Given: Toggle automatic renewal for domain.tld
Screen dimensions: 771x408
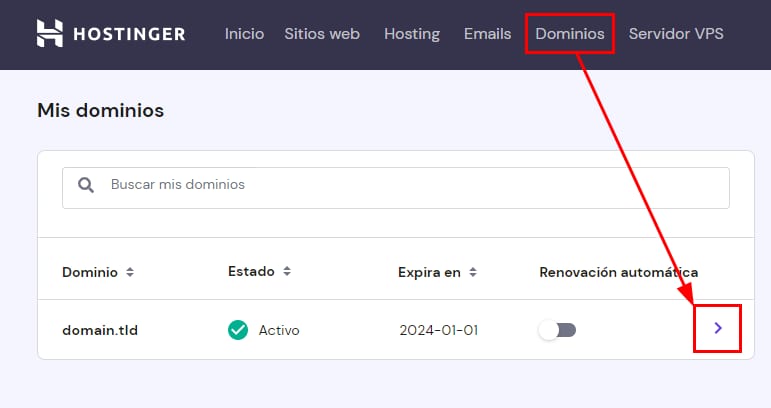Looking at the screenshot, I should (x=558, y=330).
